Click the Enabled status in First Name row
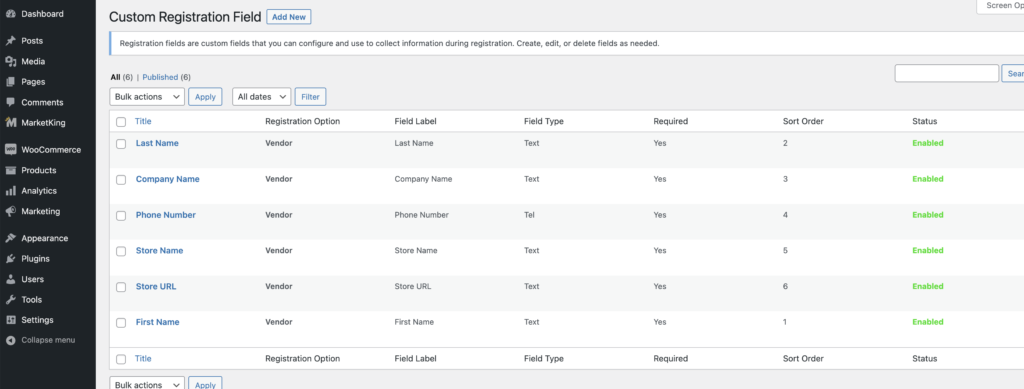Viewport: 1024px width, 389px height. click(928, 322)
